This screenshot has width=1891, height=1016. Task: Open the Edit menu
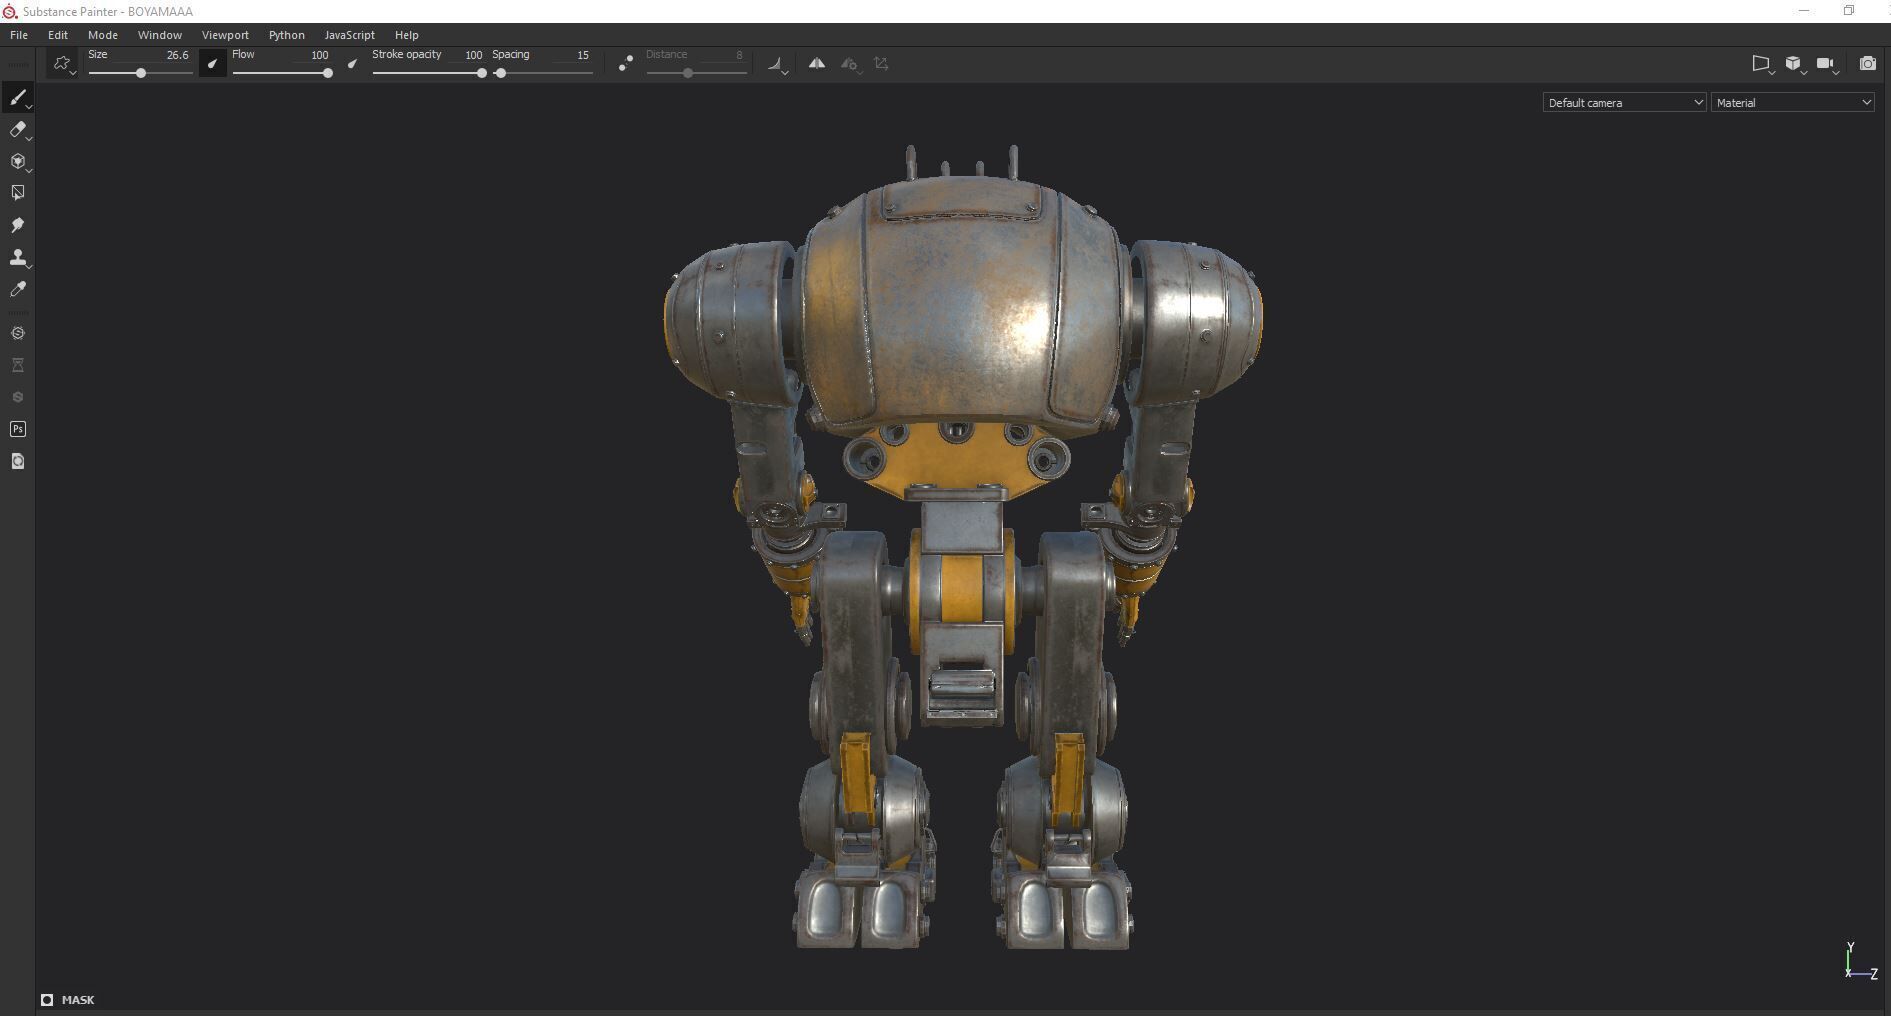pyautogui.click(x=58, y=35)
